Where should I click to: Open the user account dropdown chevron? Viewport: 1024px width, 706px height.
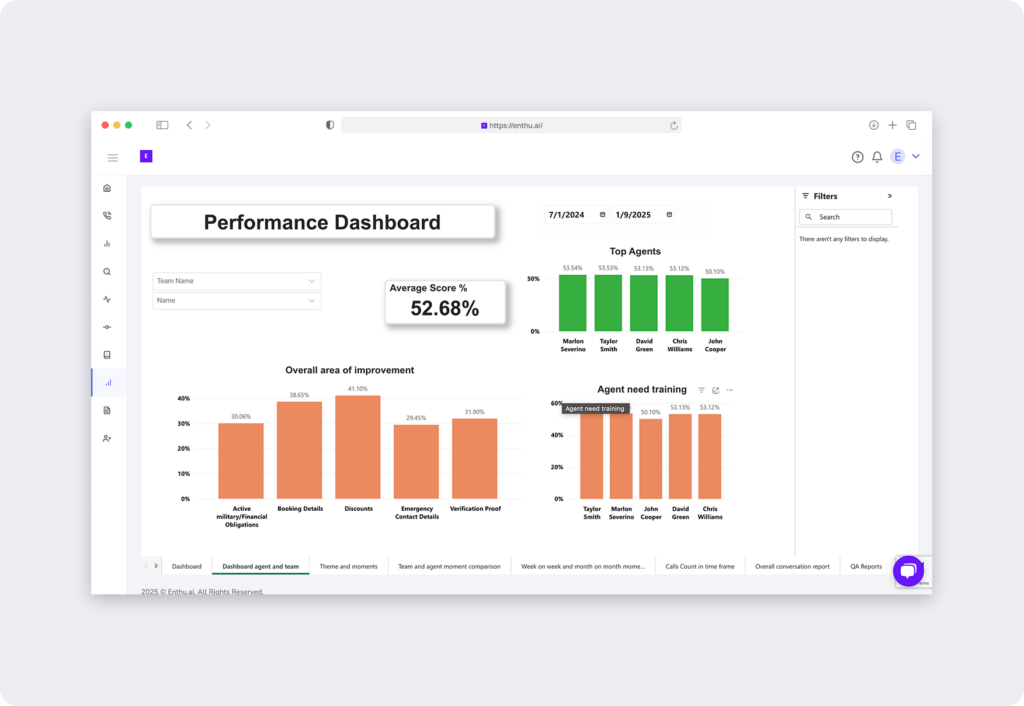click(x=916, y=156)
